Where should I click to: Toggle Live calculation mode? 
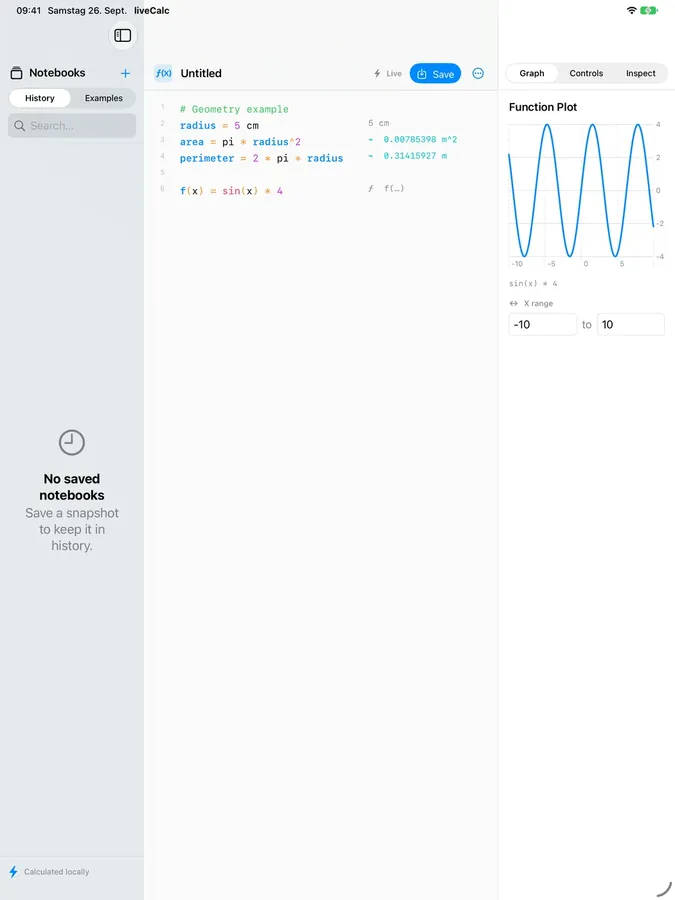pyautogui.click(x=387, y=73)
